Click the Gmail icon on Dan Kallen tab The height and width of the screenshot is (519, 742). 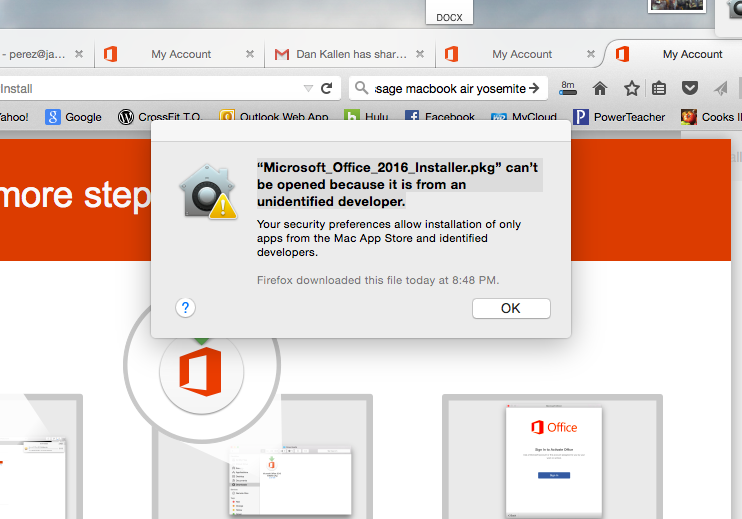282,54
